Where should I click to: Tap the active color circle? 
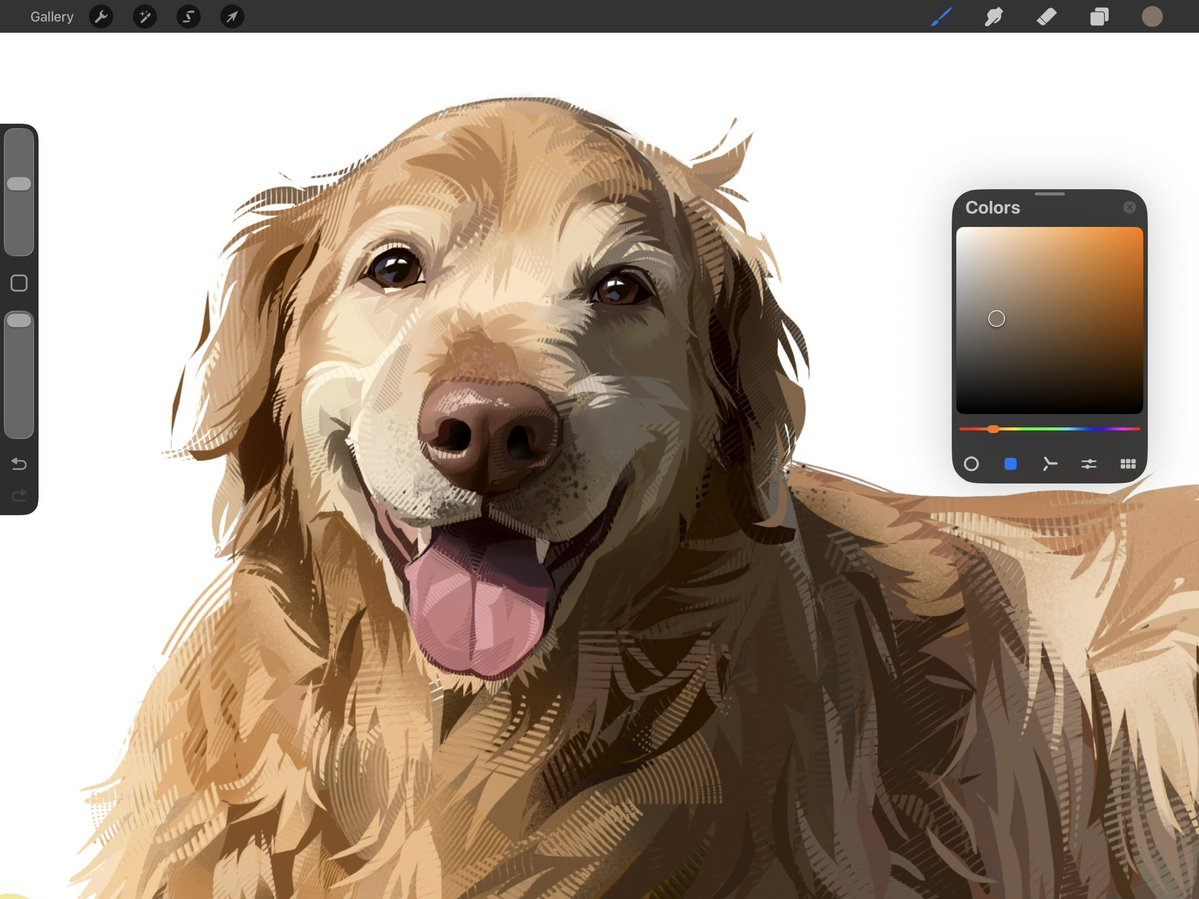[1152, 16]
